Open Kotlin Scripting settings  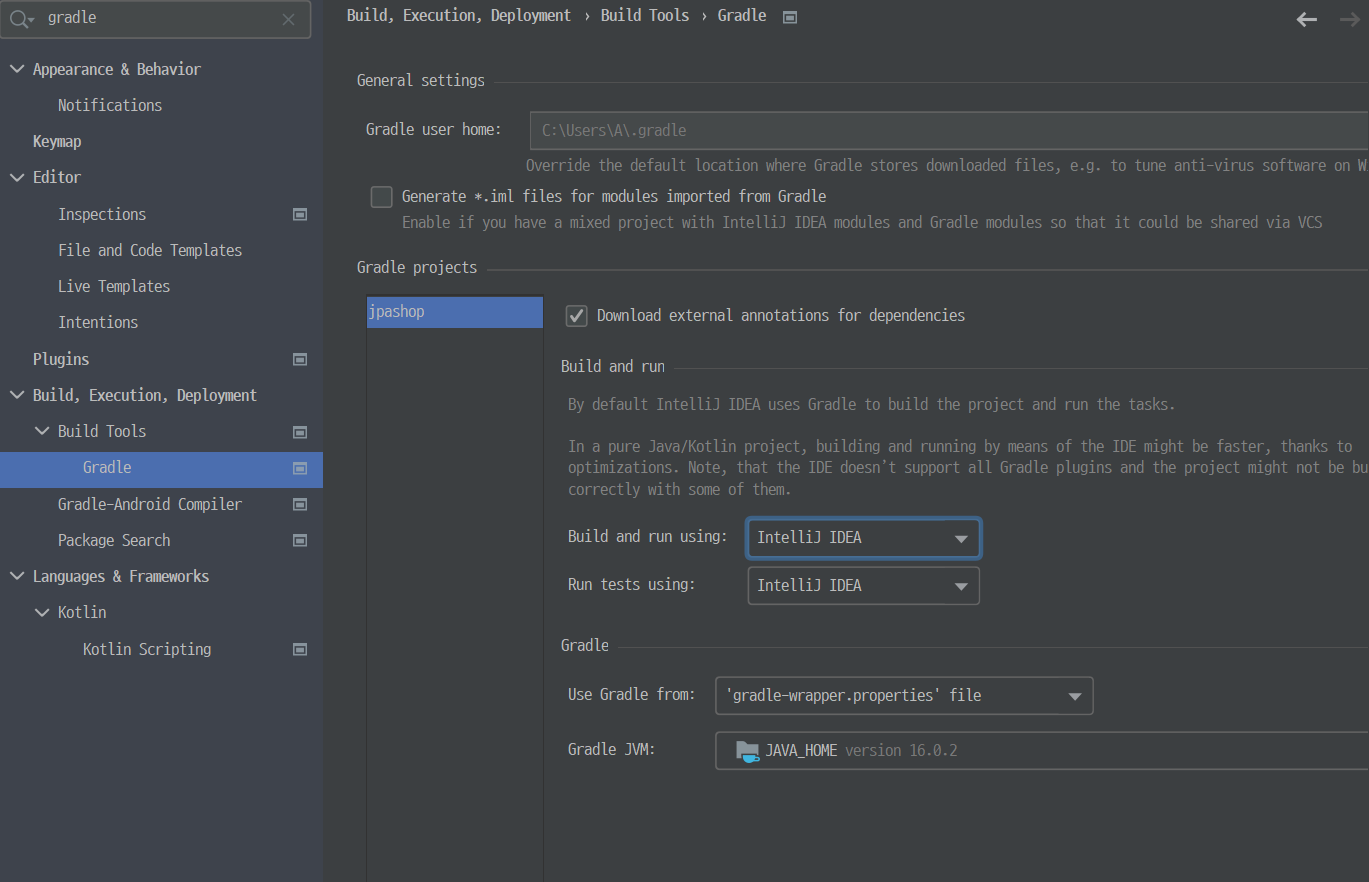pyautogui.click(x=147, y=649)
